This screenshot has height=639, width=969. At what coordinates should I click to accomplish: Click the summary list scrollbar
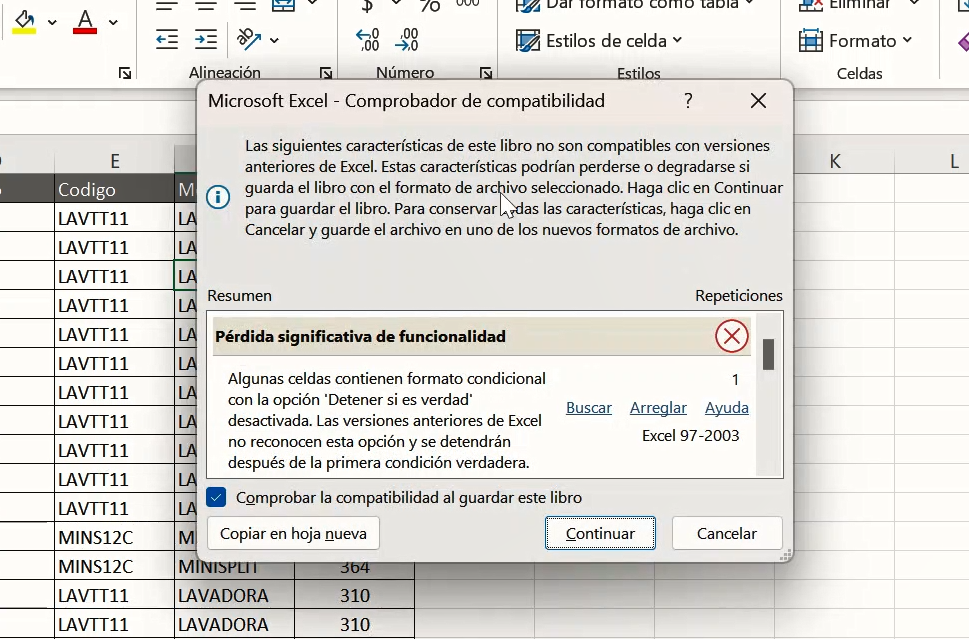[x=767, y=355]
